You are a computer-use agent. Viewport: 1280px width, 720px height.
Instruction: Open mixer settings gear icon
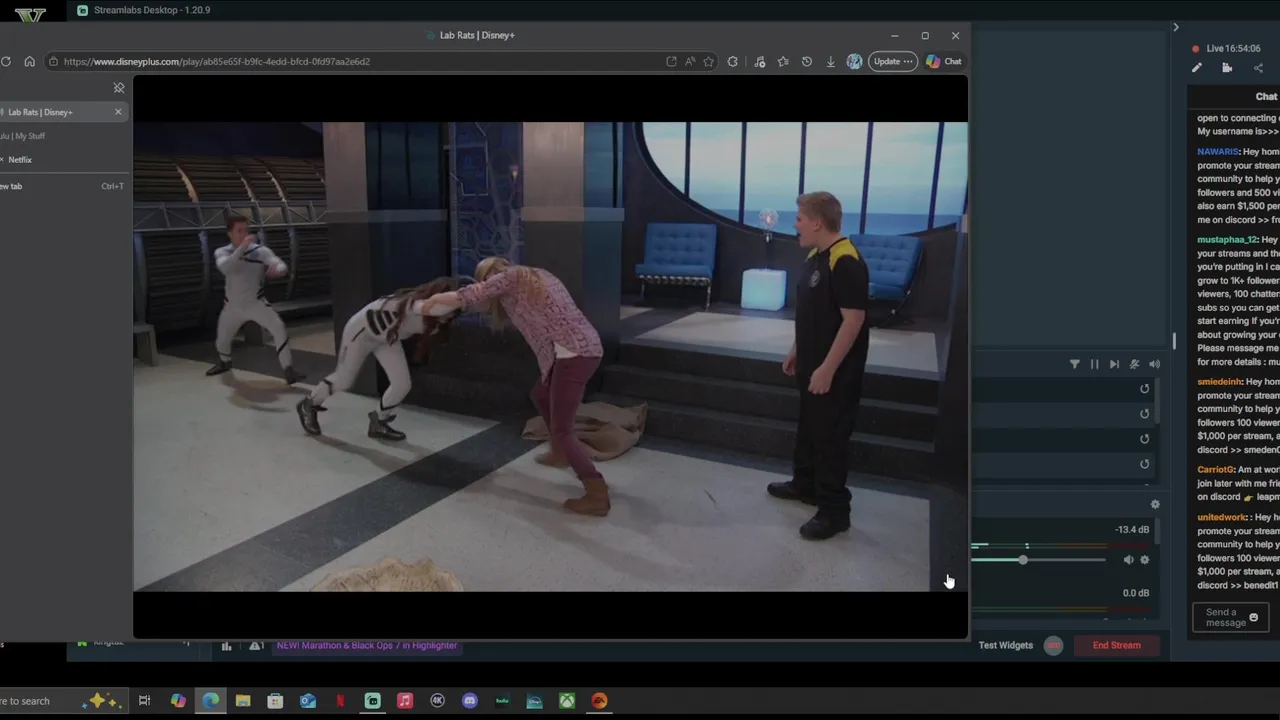tap(1155, 505)
